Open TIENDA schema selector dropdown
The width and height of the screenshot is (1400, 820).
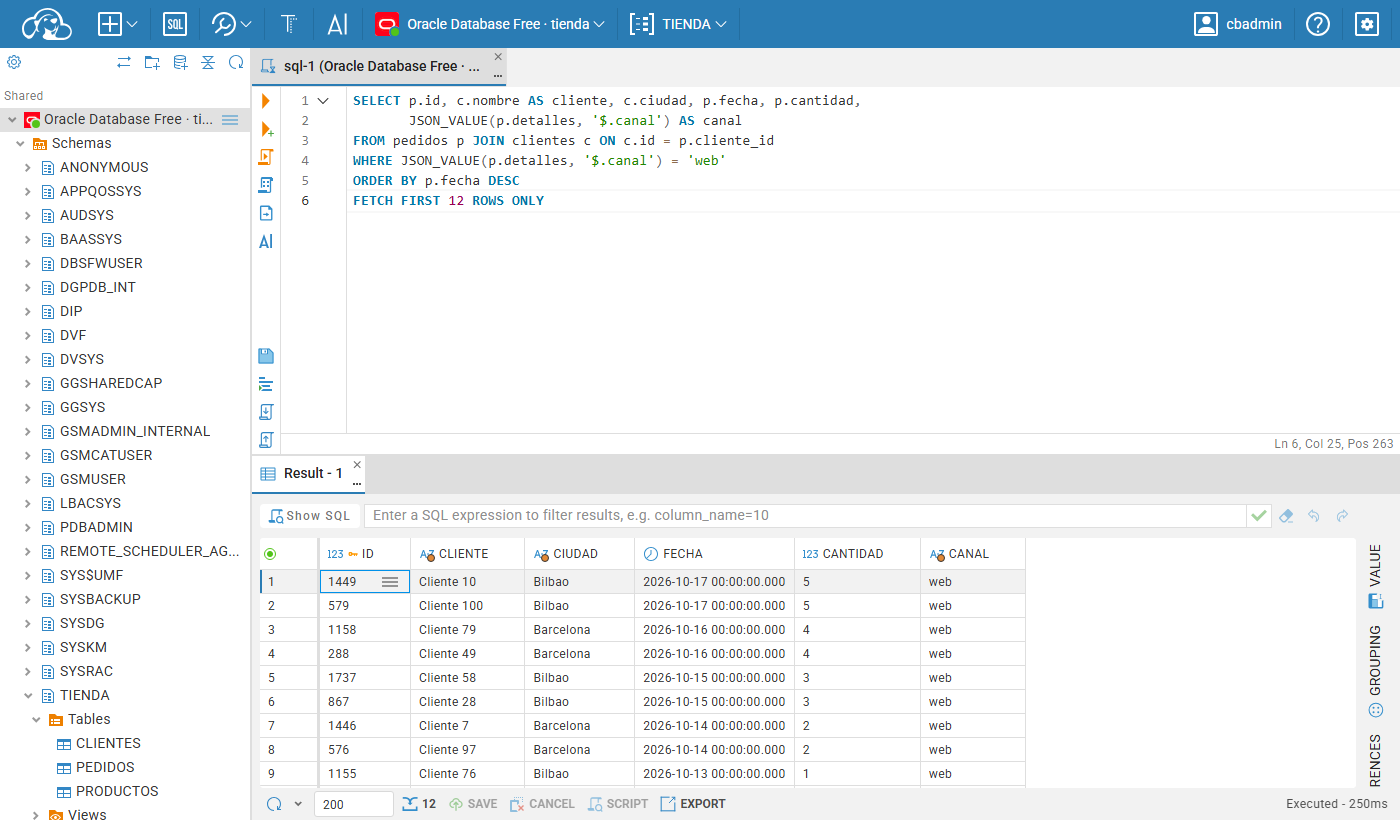pos(678,24)
